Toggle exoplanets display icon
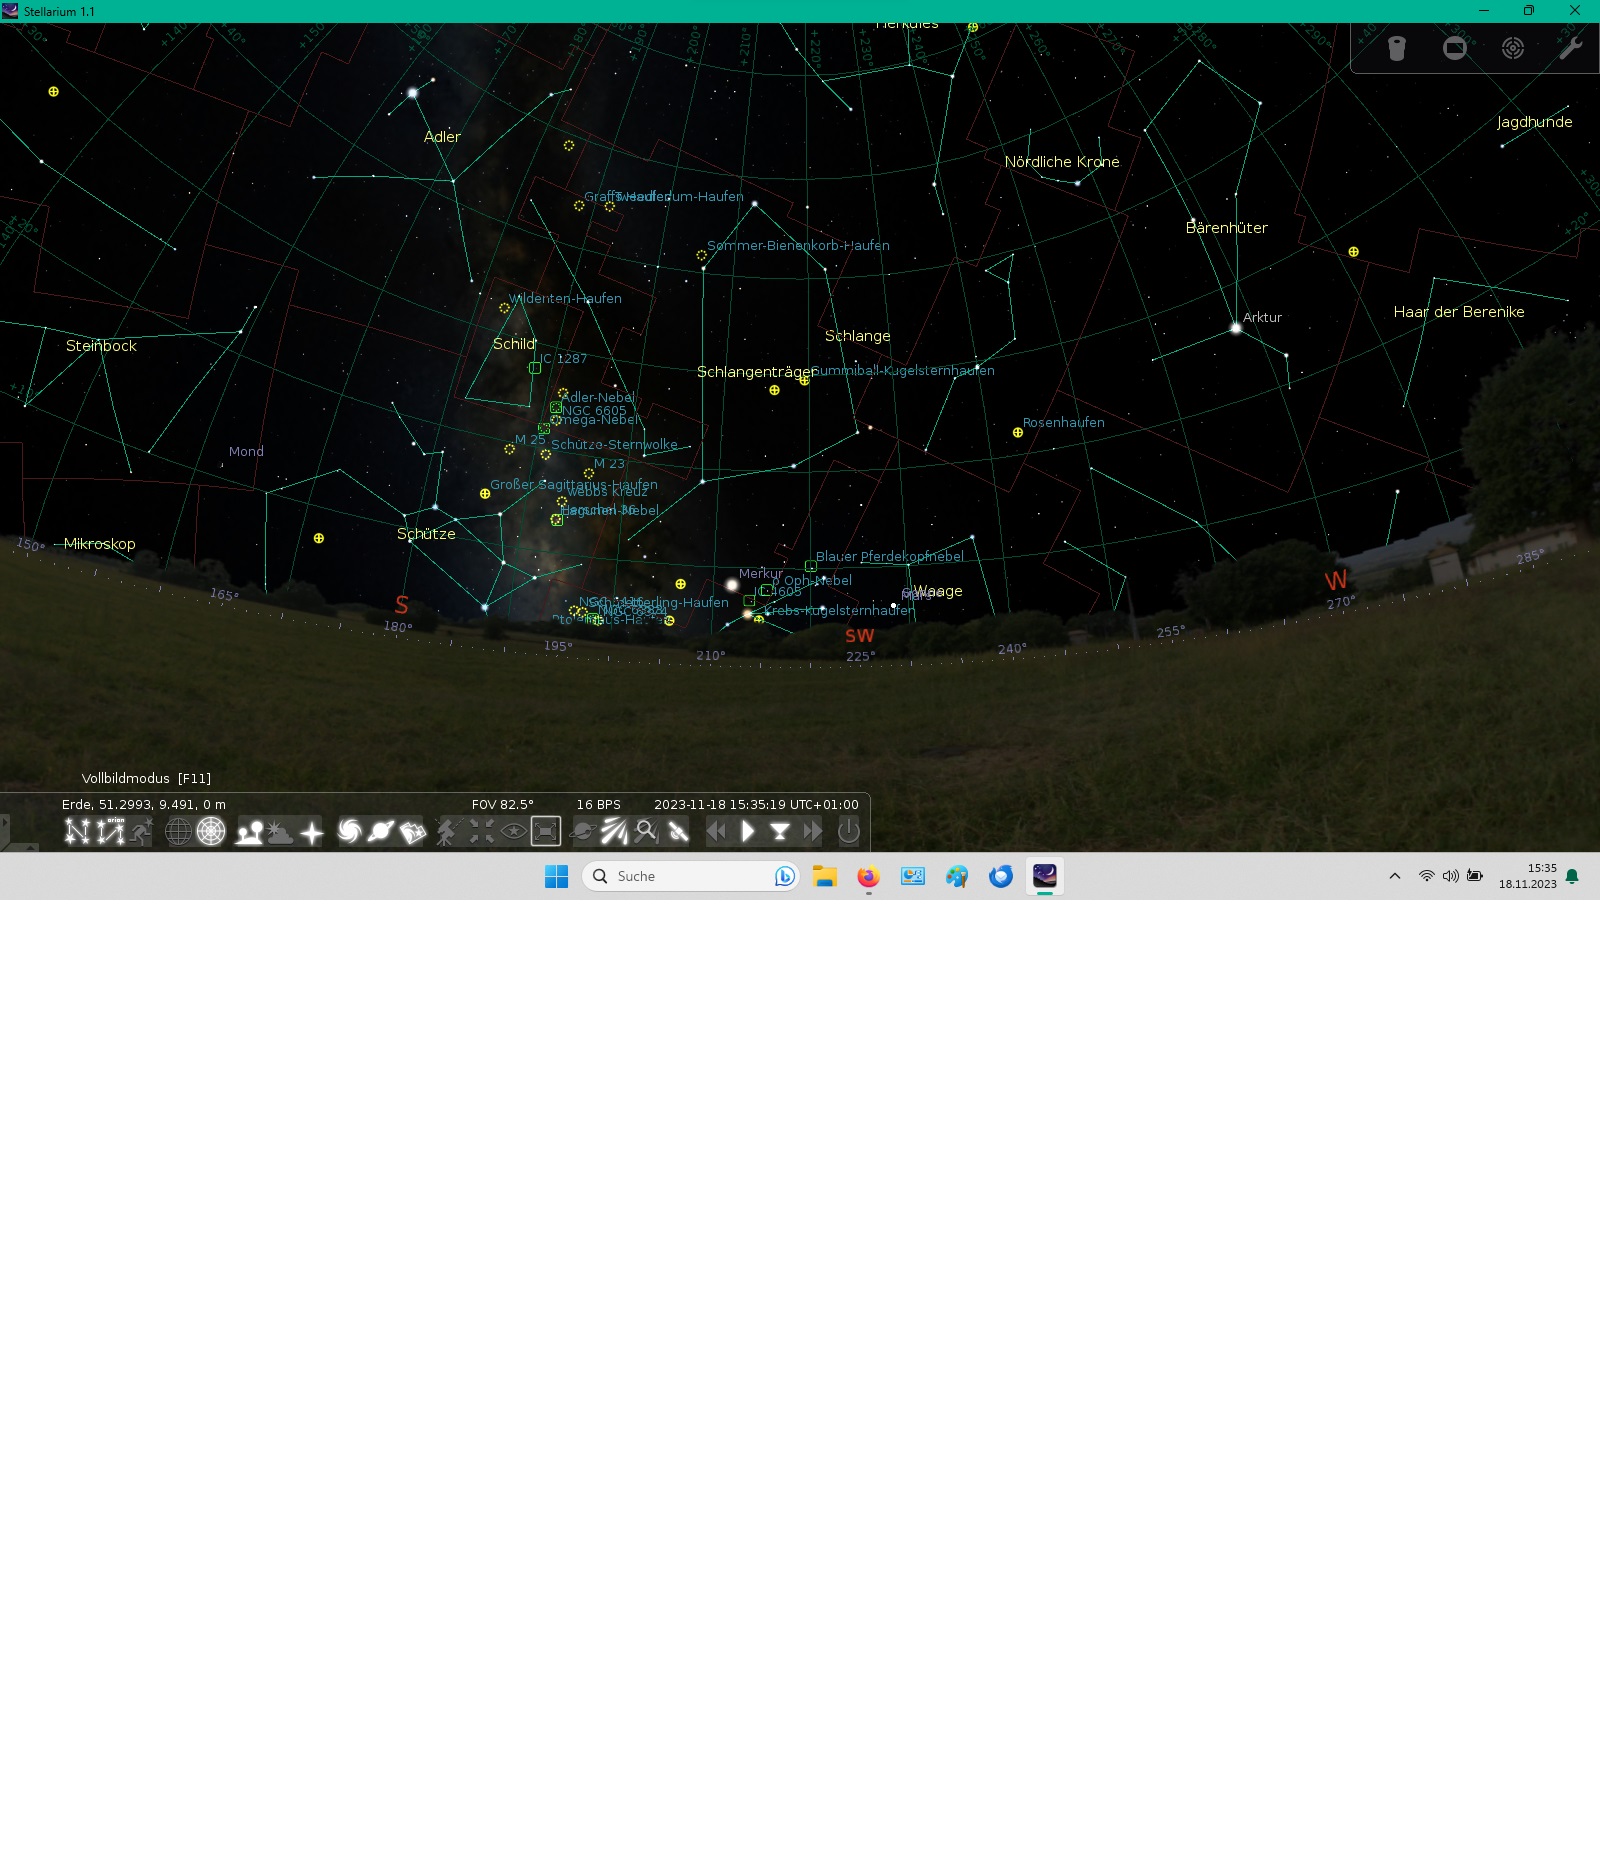The image size is (1600, 1855). tap(583, 831)
